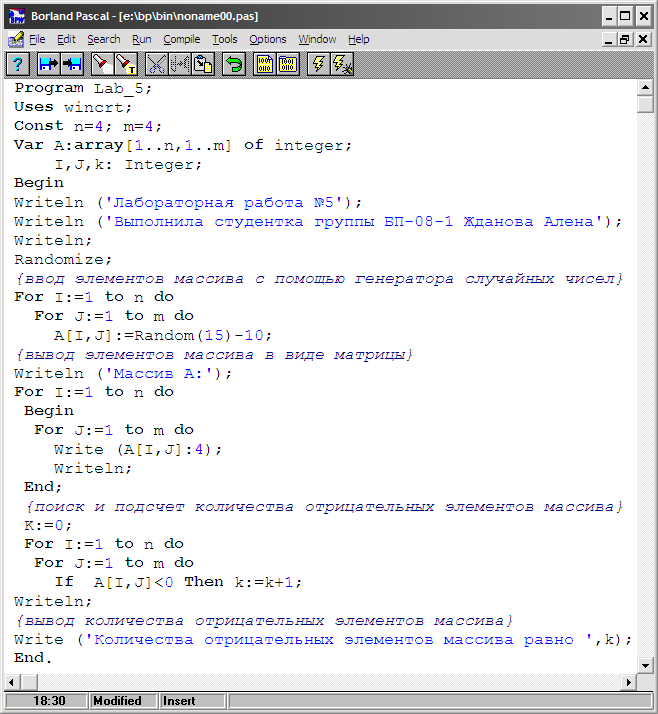
Task: Click the grayed Copy toolbar icon
Action: pyautogui.click(x=180, y=64)
